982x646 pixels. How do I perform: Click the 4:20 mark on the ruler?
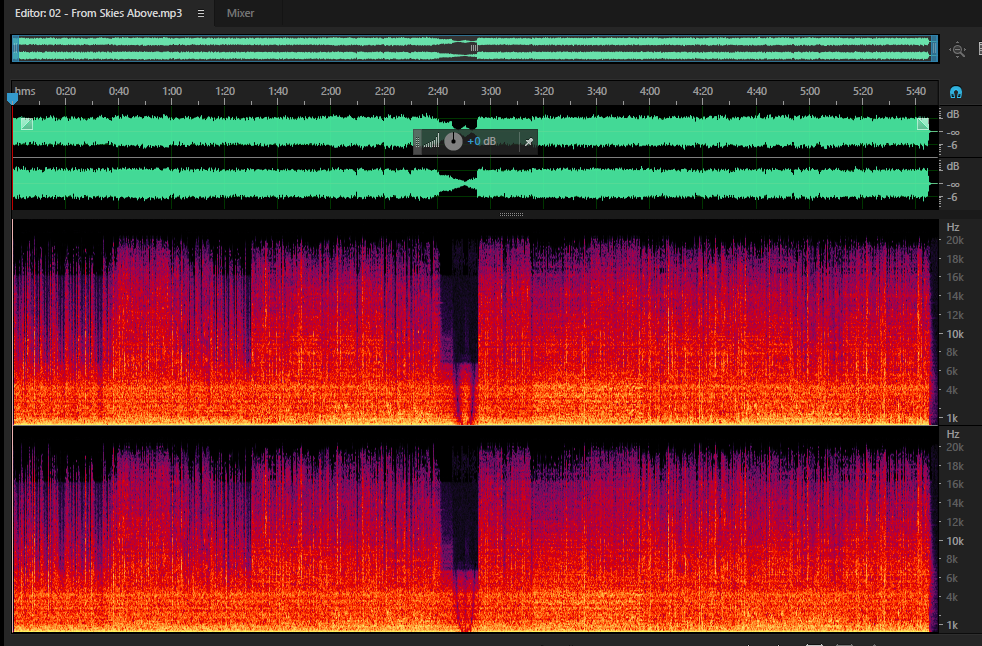click(x=703, y=91)
